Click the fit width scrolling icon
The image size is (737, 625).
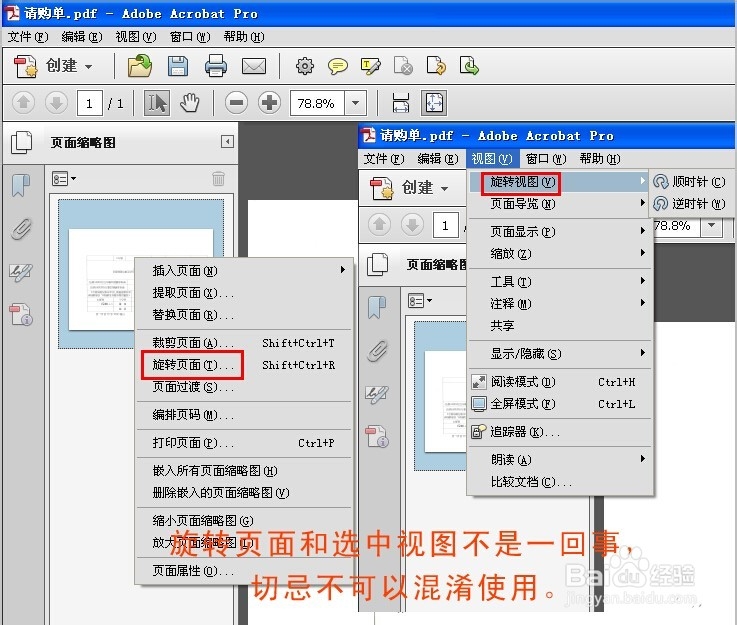400,102
